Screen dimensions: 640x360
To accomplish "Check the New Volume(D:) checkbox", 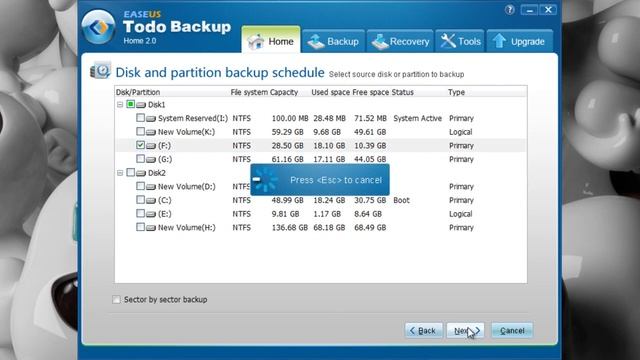I will tap(140, 186).
